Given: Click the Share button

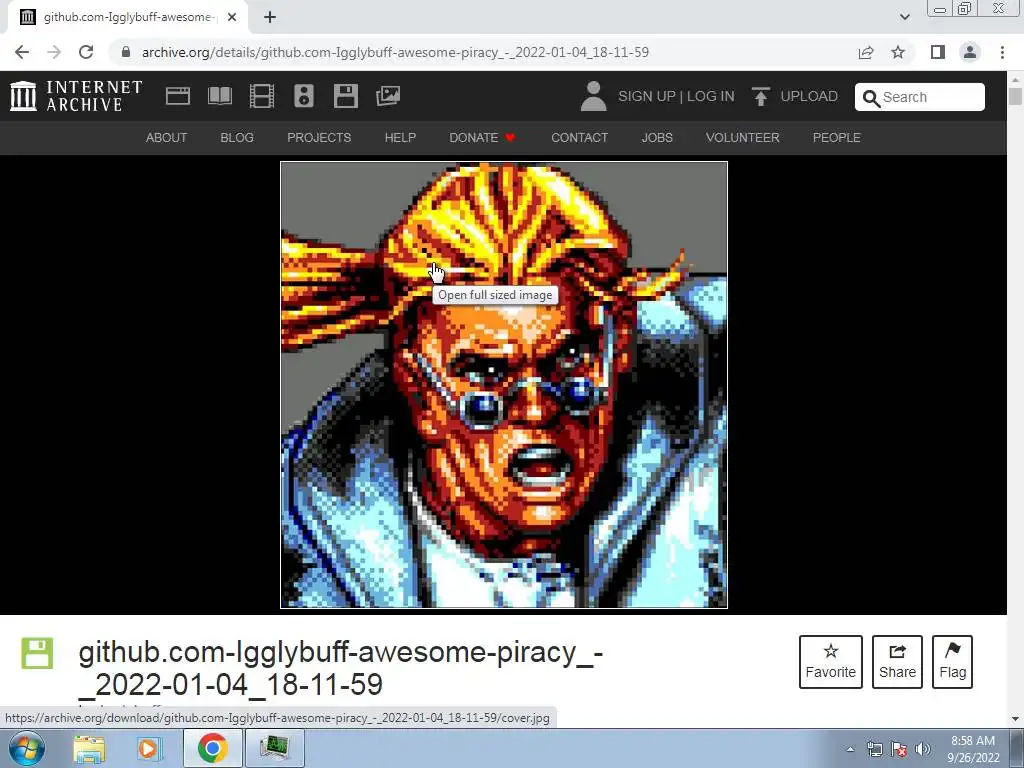Looking at the screenshot, I should click(x=897, y=662).
